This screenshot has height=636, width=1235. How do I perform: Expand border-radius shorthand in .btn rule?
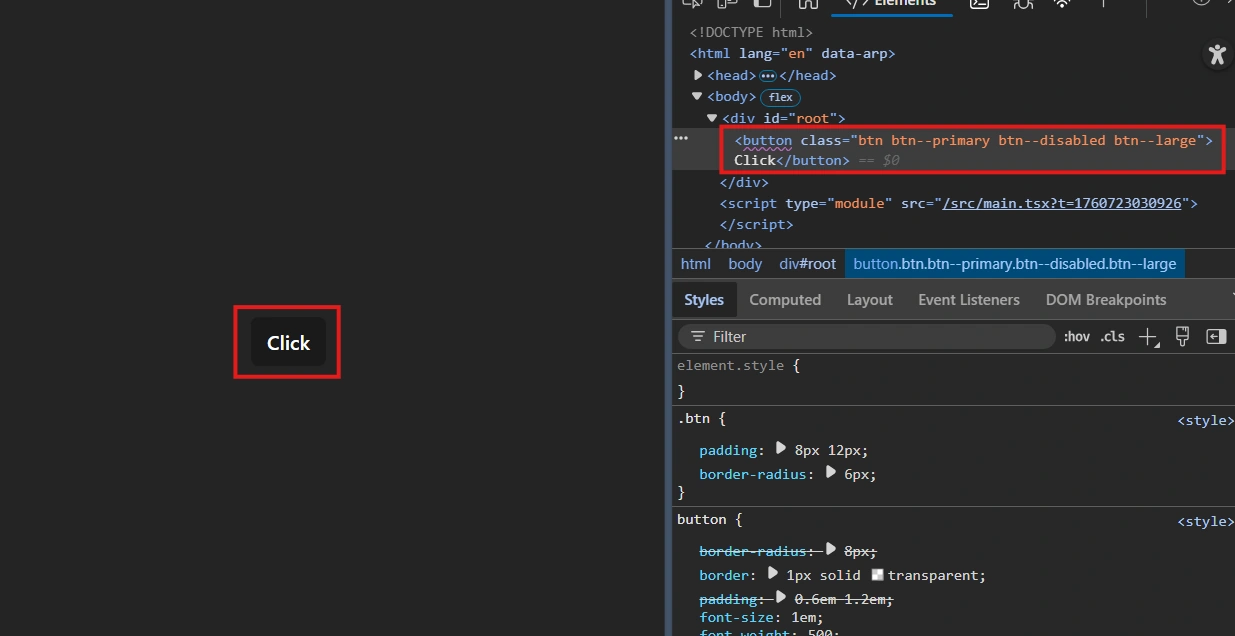point(830,473)
